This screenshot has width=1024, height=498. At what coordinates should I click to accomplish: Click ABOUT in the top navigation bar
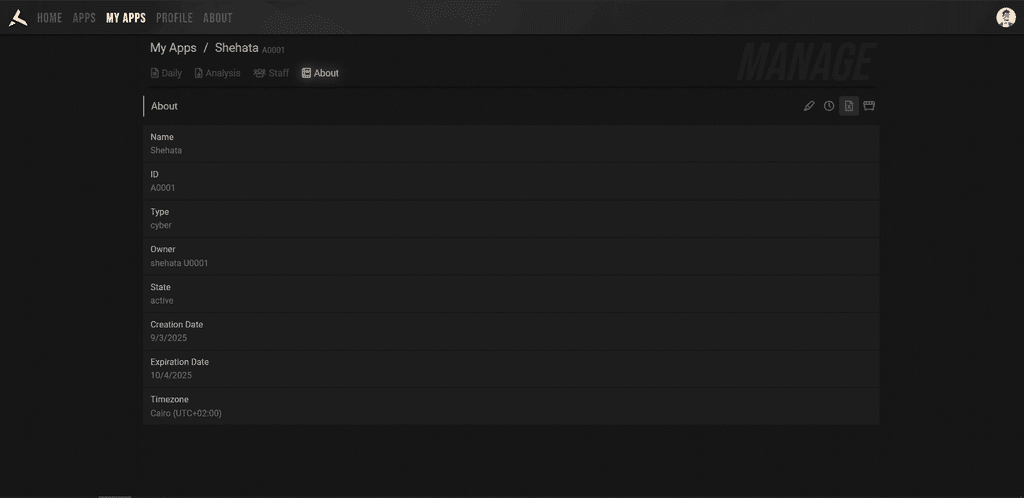tap(217, 18)
